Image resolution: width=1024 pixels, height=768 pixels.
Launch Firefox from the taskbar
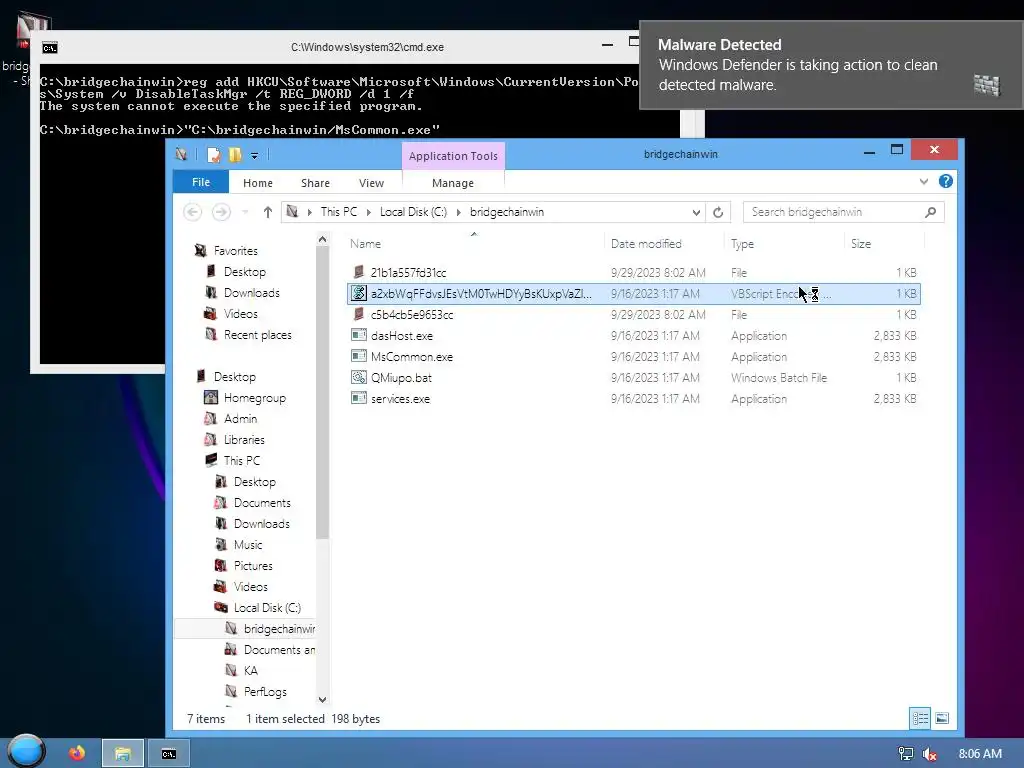[x=77, y=753]
